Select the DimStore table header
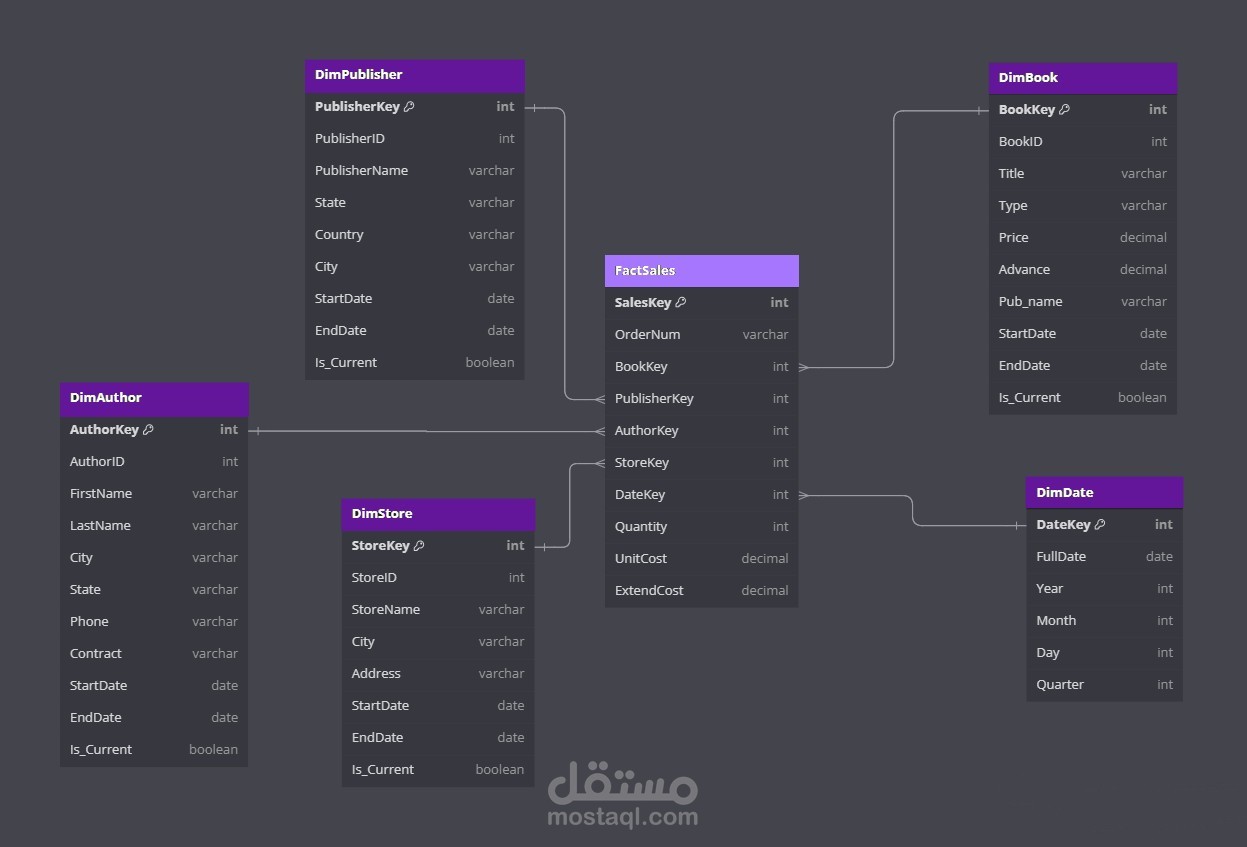This screenshot has height=847, width=1247. point(439,514)
